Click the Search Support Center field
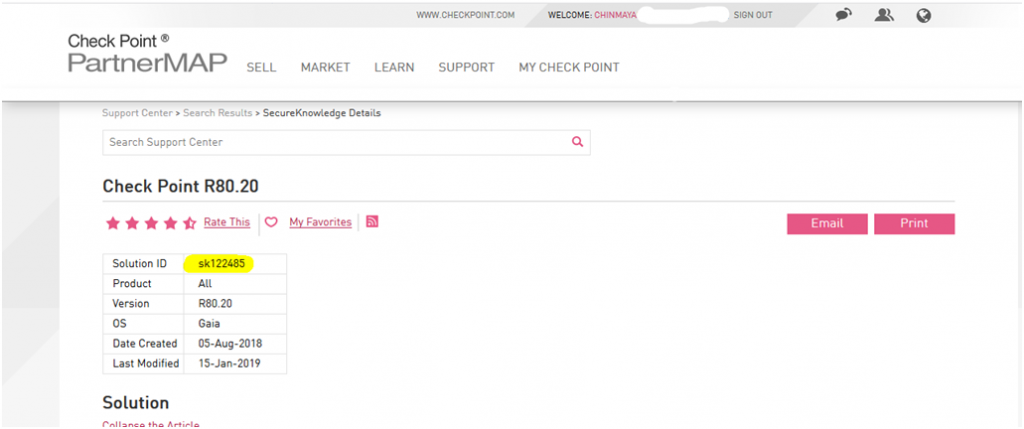The width and height of the screenshot is (1024, 429). (x=346, y=142)
